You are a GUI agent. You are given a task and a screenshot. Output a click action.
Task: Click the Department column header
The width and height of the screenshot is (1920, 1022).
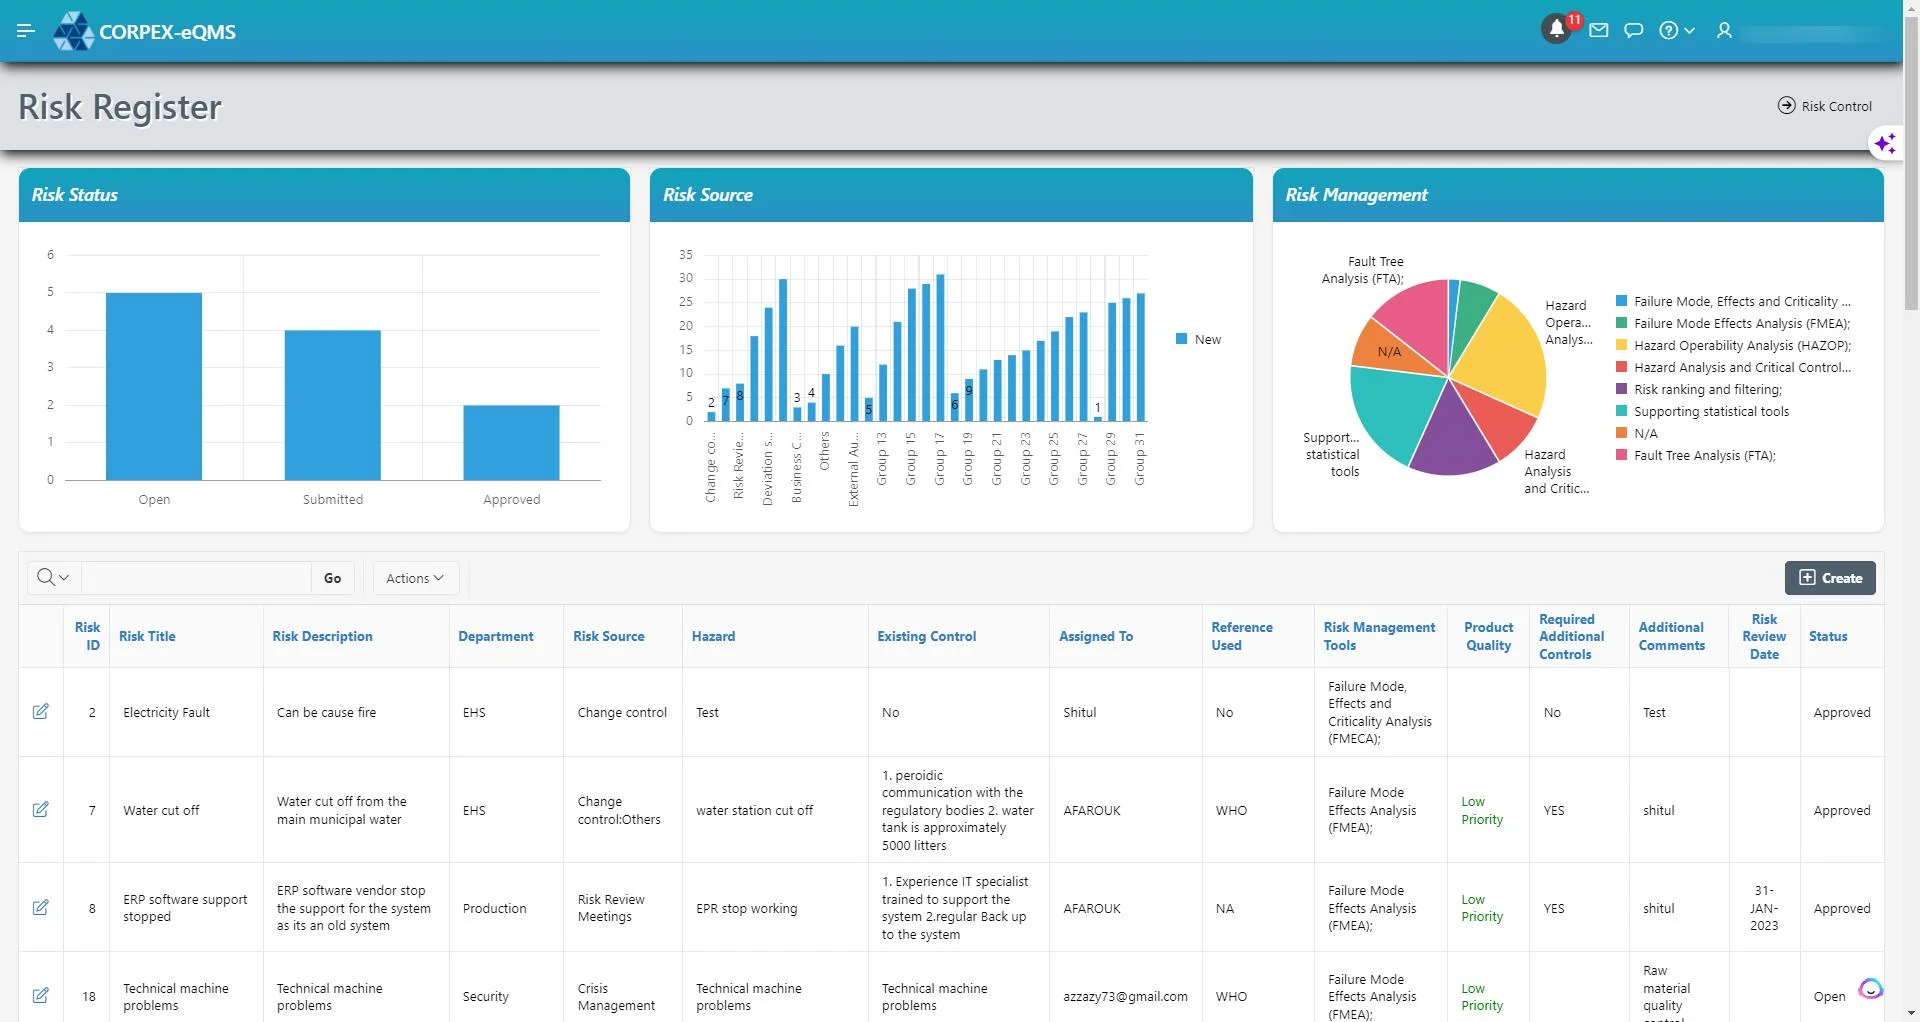pyautogui.click(x=495, y=636)
